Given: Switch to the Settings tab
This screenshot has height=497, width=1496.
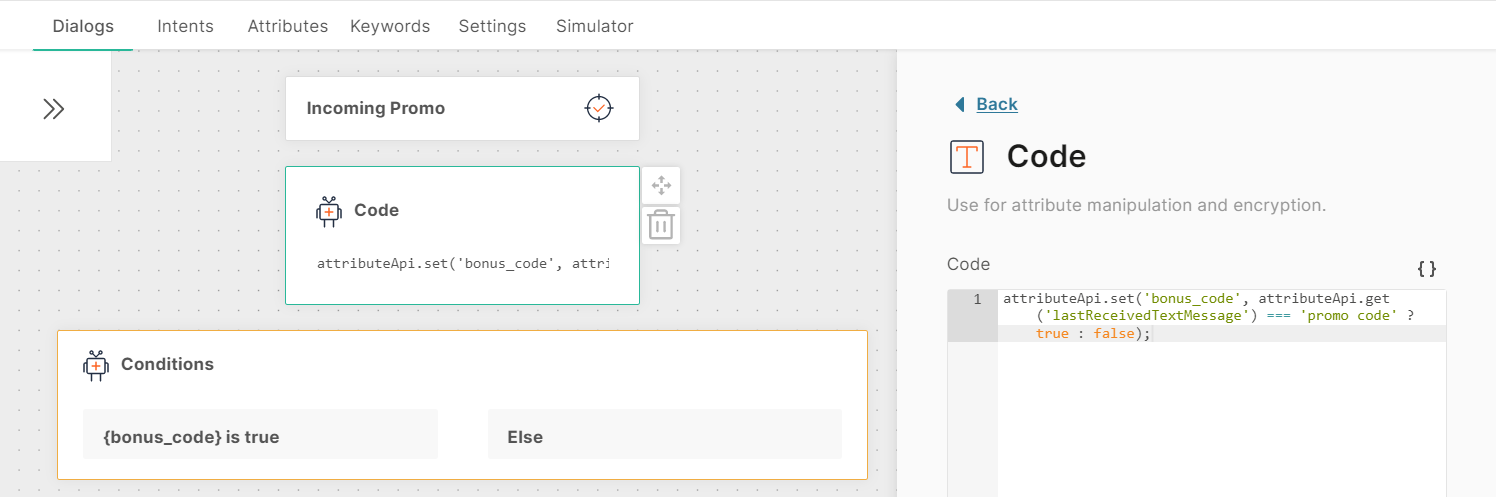Looking at the screenshot, I should [492, 26].
